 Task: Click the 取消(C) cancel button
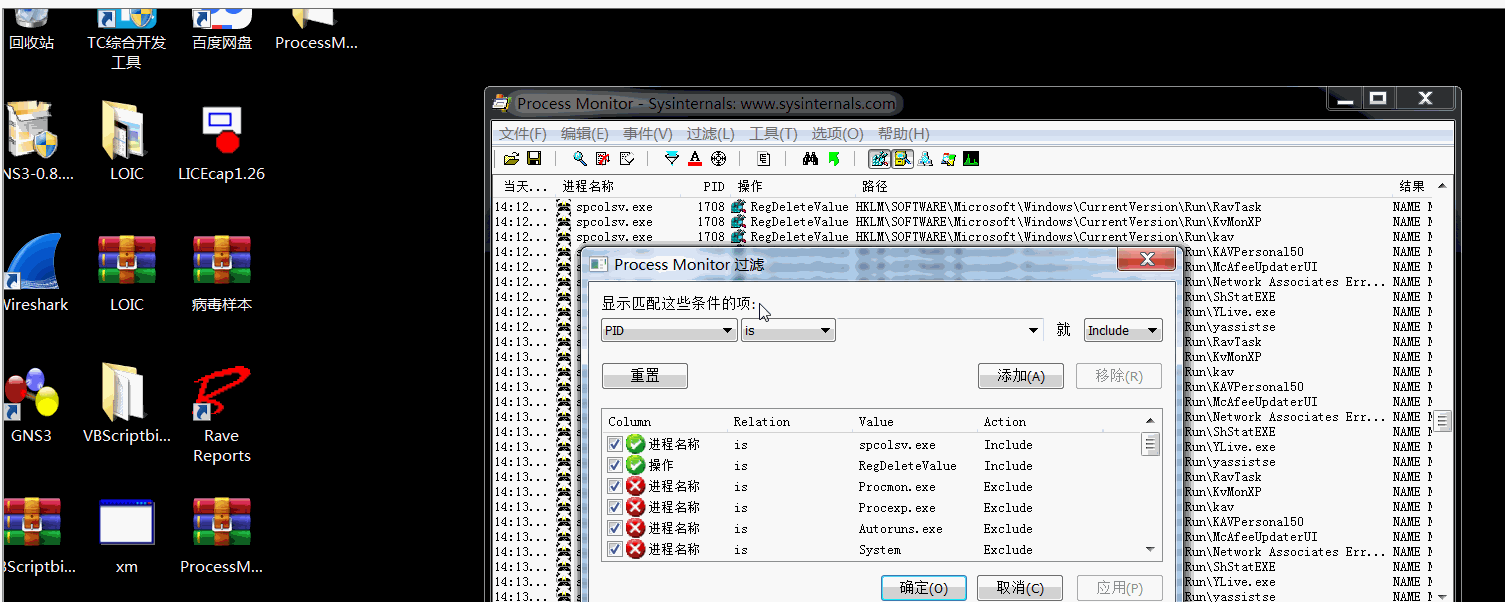coord(1021,588)
